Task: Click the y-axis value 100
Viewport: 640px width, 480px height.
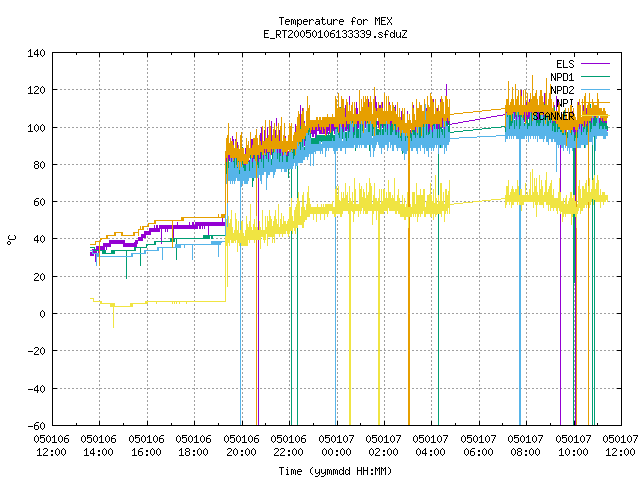Action: click(36, 128)
